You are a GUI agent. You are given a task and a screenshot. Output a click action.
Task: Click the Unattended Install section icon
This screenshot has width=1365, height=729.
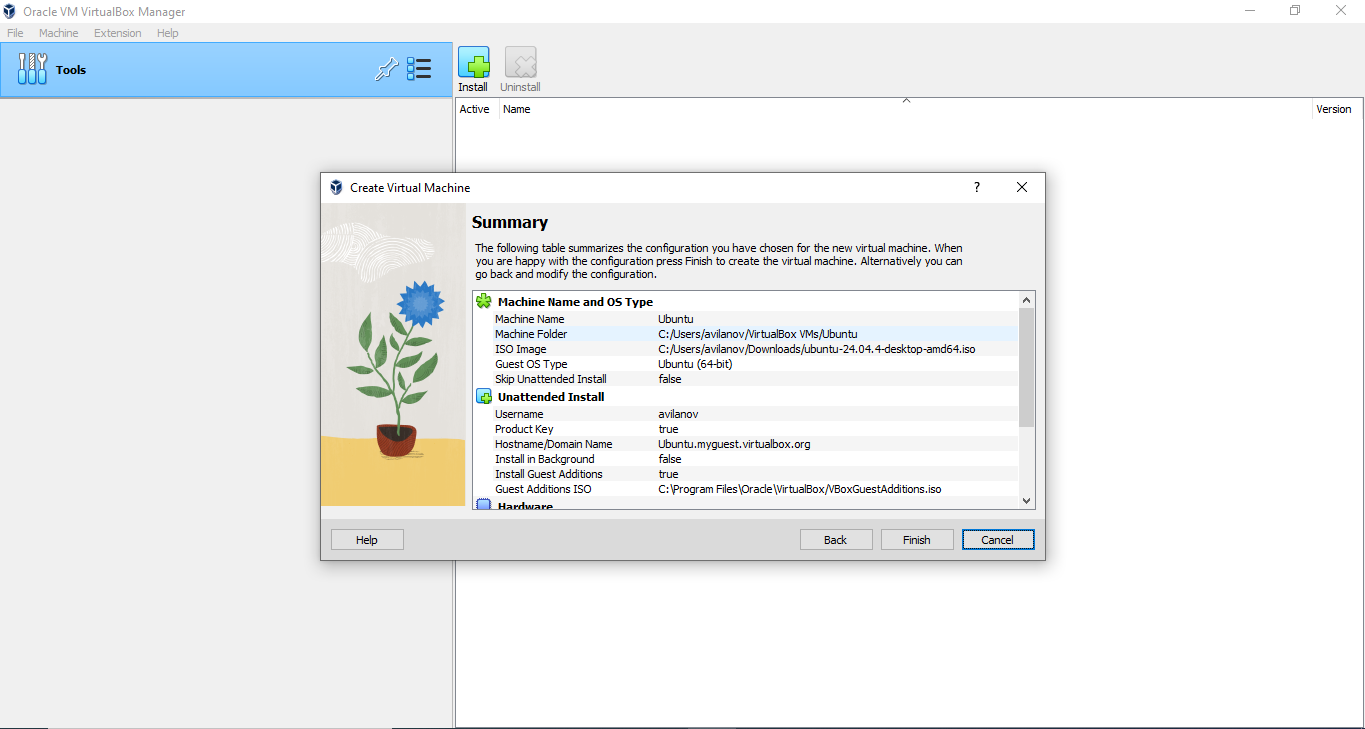coord(484,396)
